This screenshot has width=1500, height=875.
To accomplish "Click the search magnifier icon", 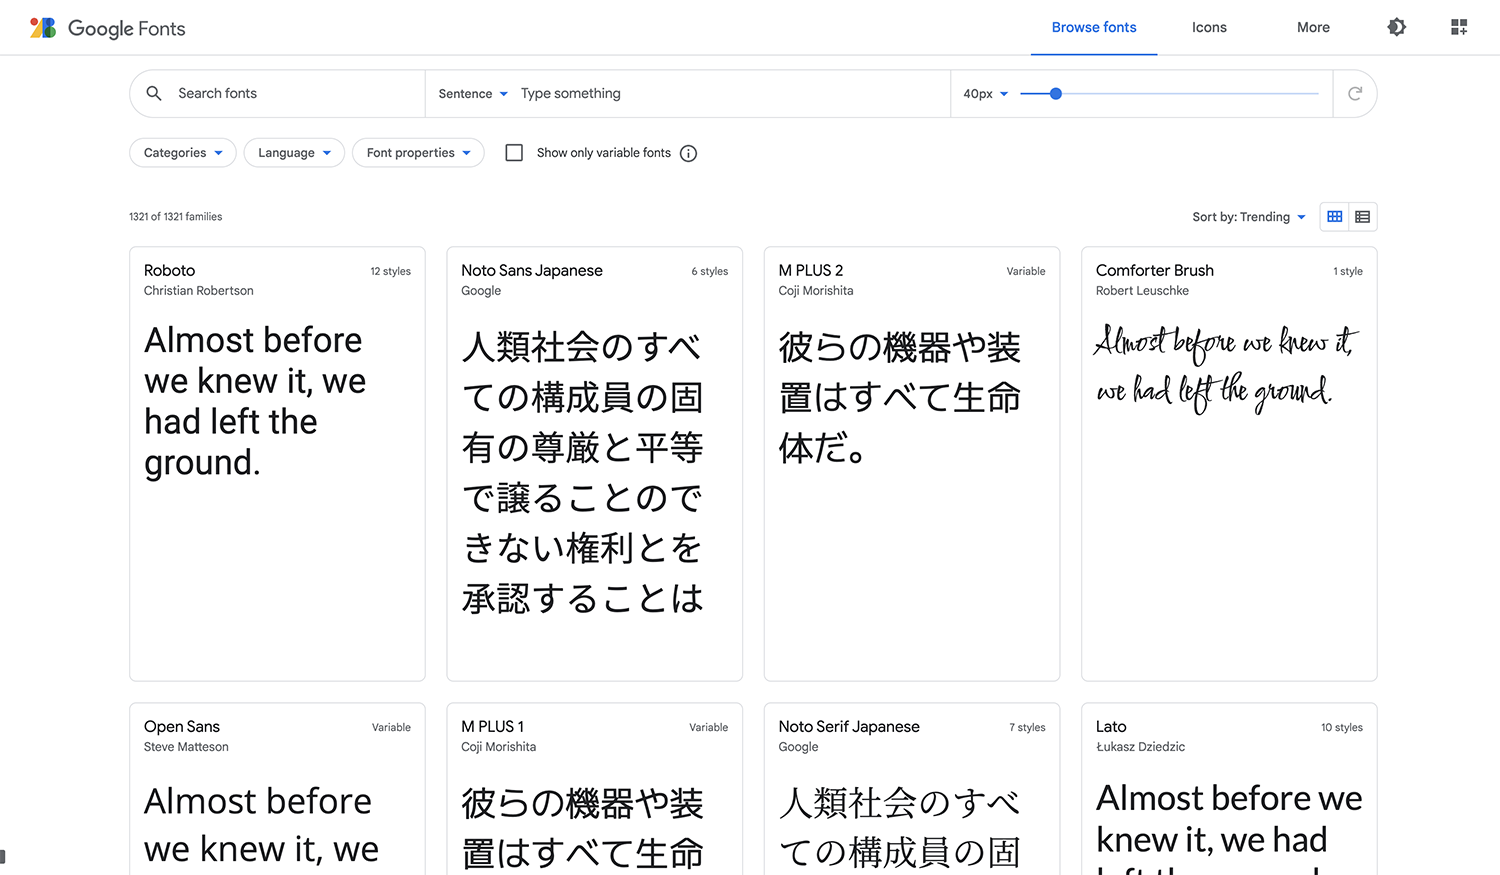I will 154,93.
